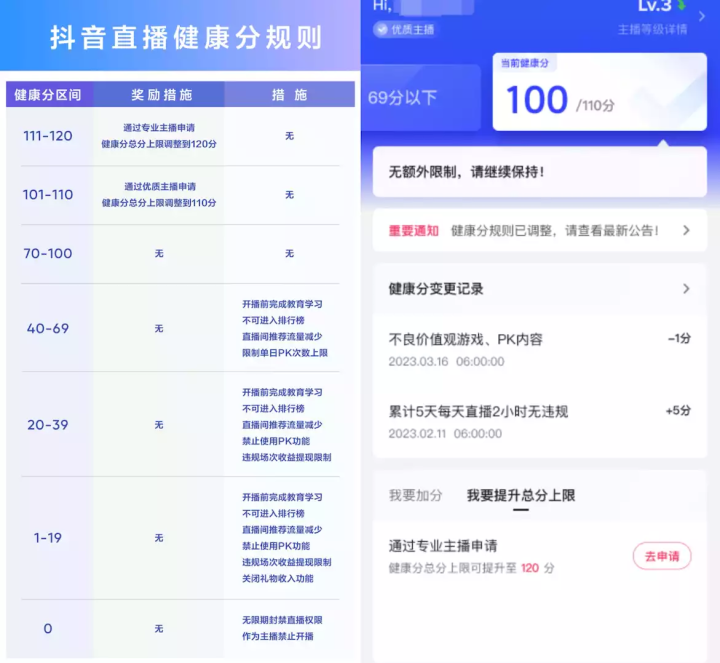Switch to the 我要加分 tab
Image resolution: width=720 pixels, height=663 pixels.
click(x=415, y=495)
